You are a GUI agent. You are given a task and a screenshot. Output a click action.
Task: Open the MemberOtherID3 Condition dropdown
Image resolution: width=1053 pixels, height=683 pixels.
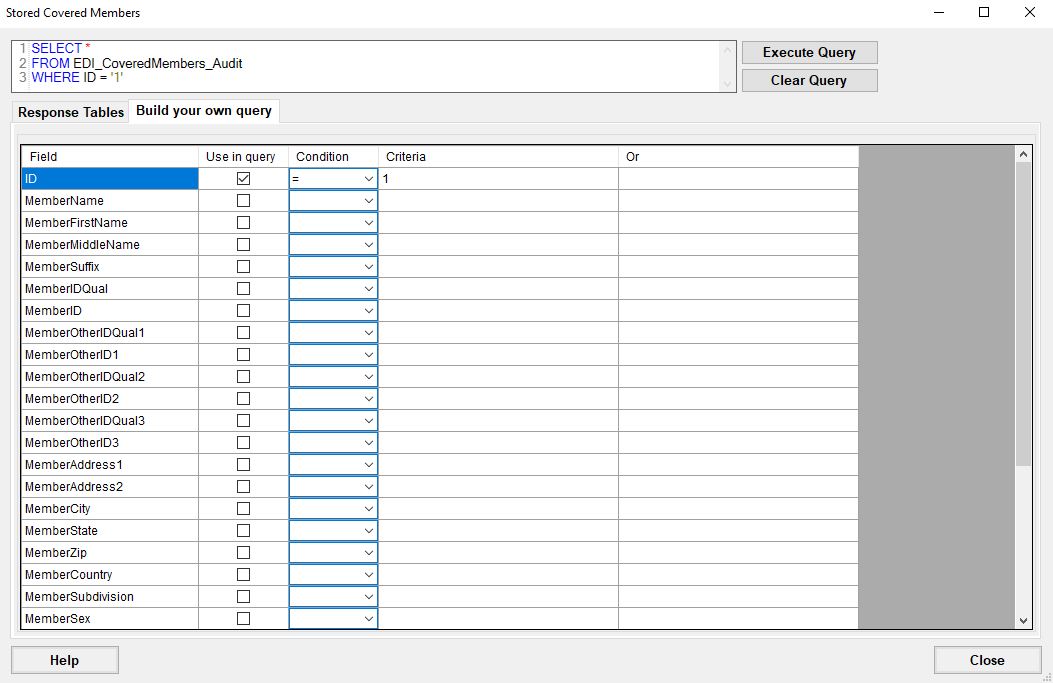(x=369, y=443)
